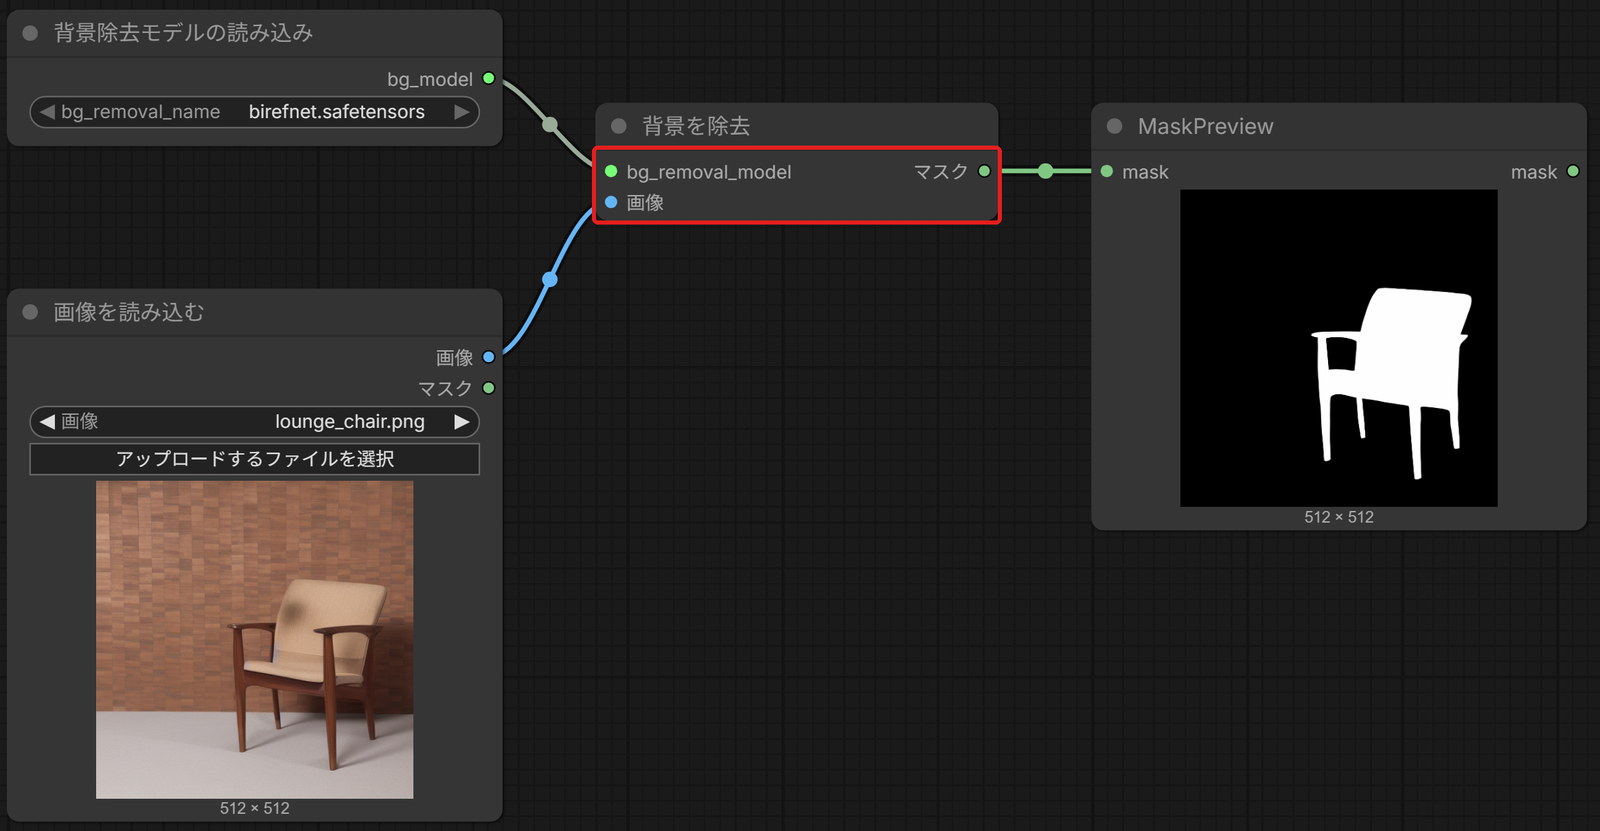Select next bg_removal_name option with right arrow
The width and height of the screenshot is (1600, 831).
pos(462,112)
